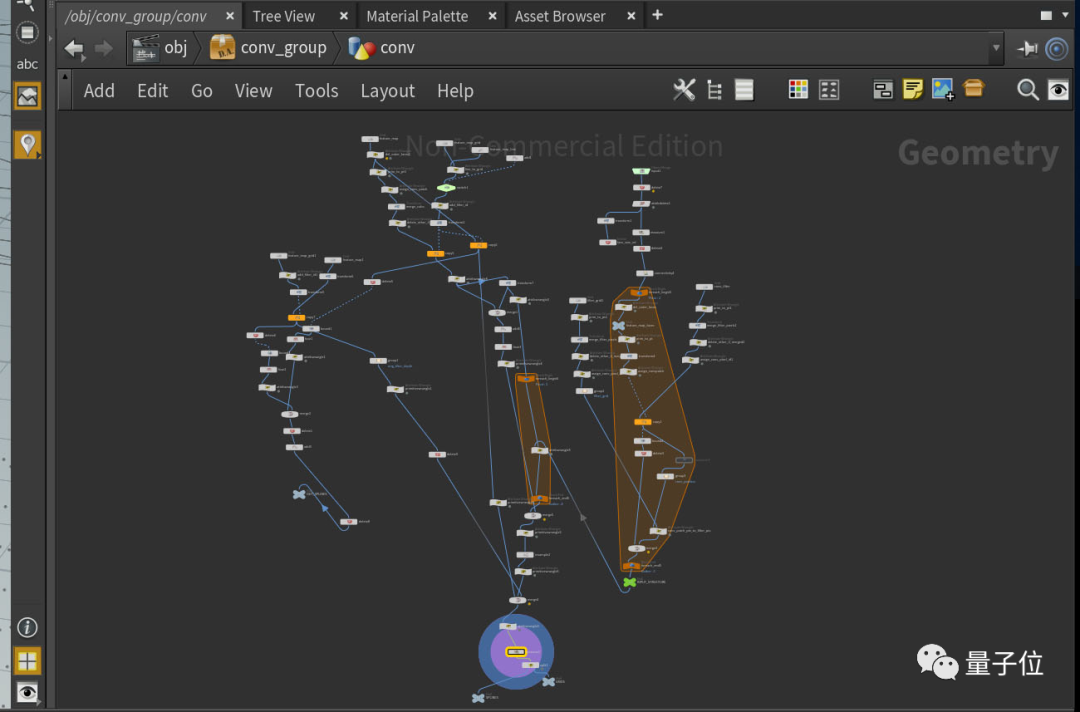Viewport: 1080px width, 712px height.
Task: Open the color palette grid icon in toolbar
Action: [x=797, y=89]
